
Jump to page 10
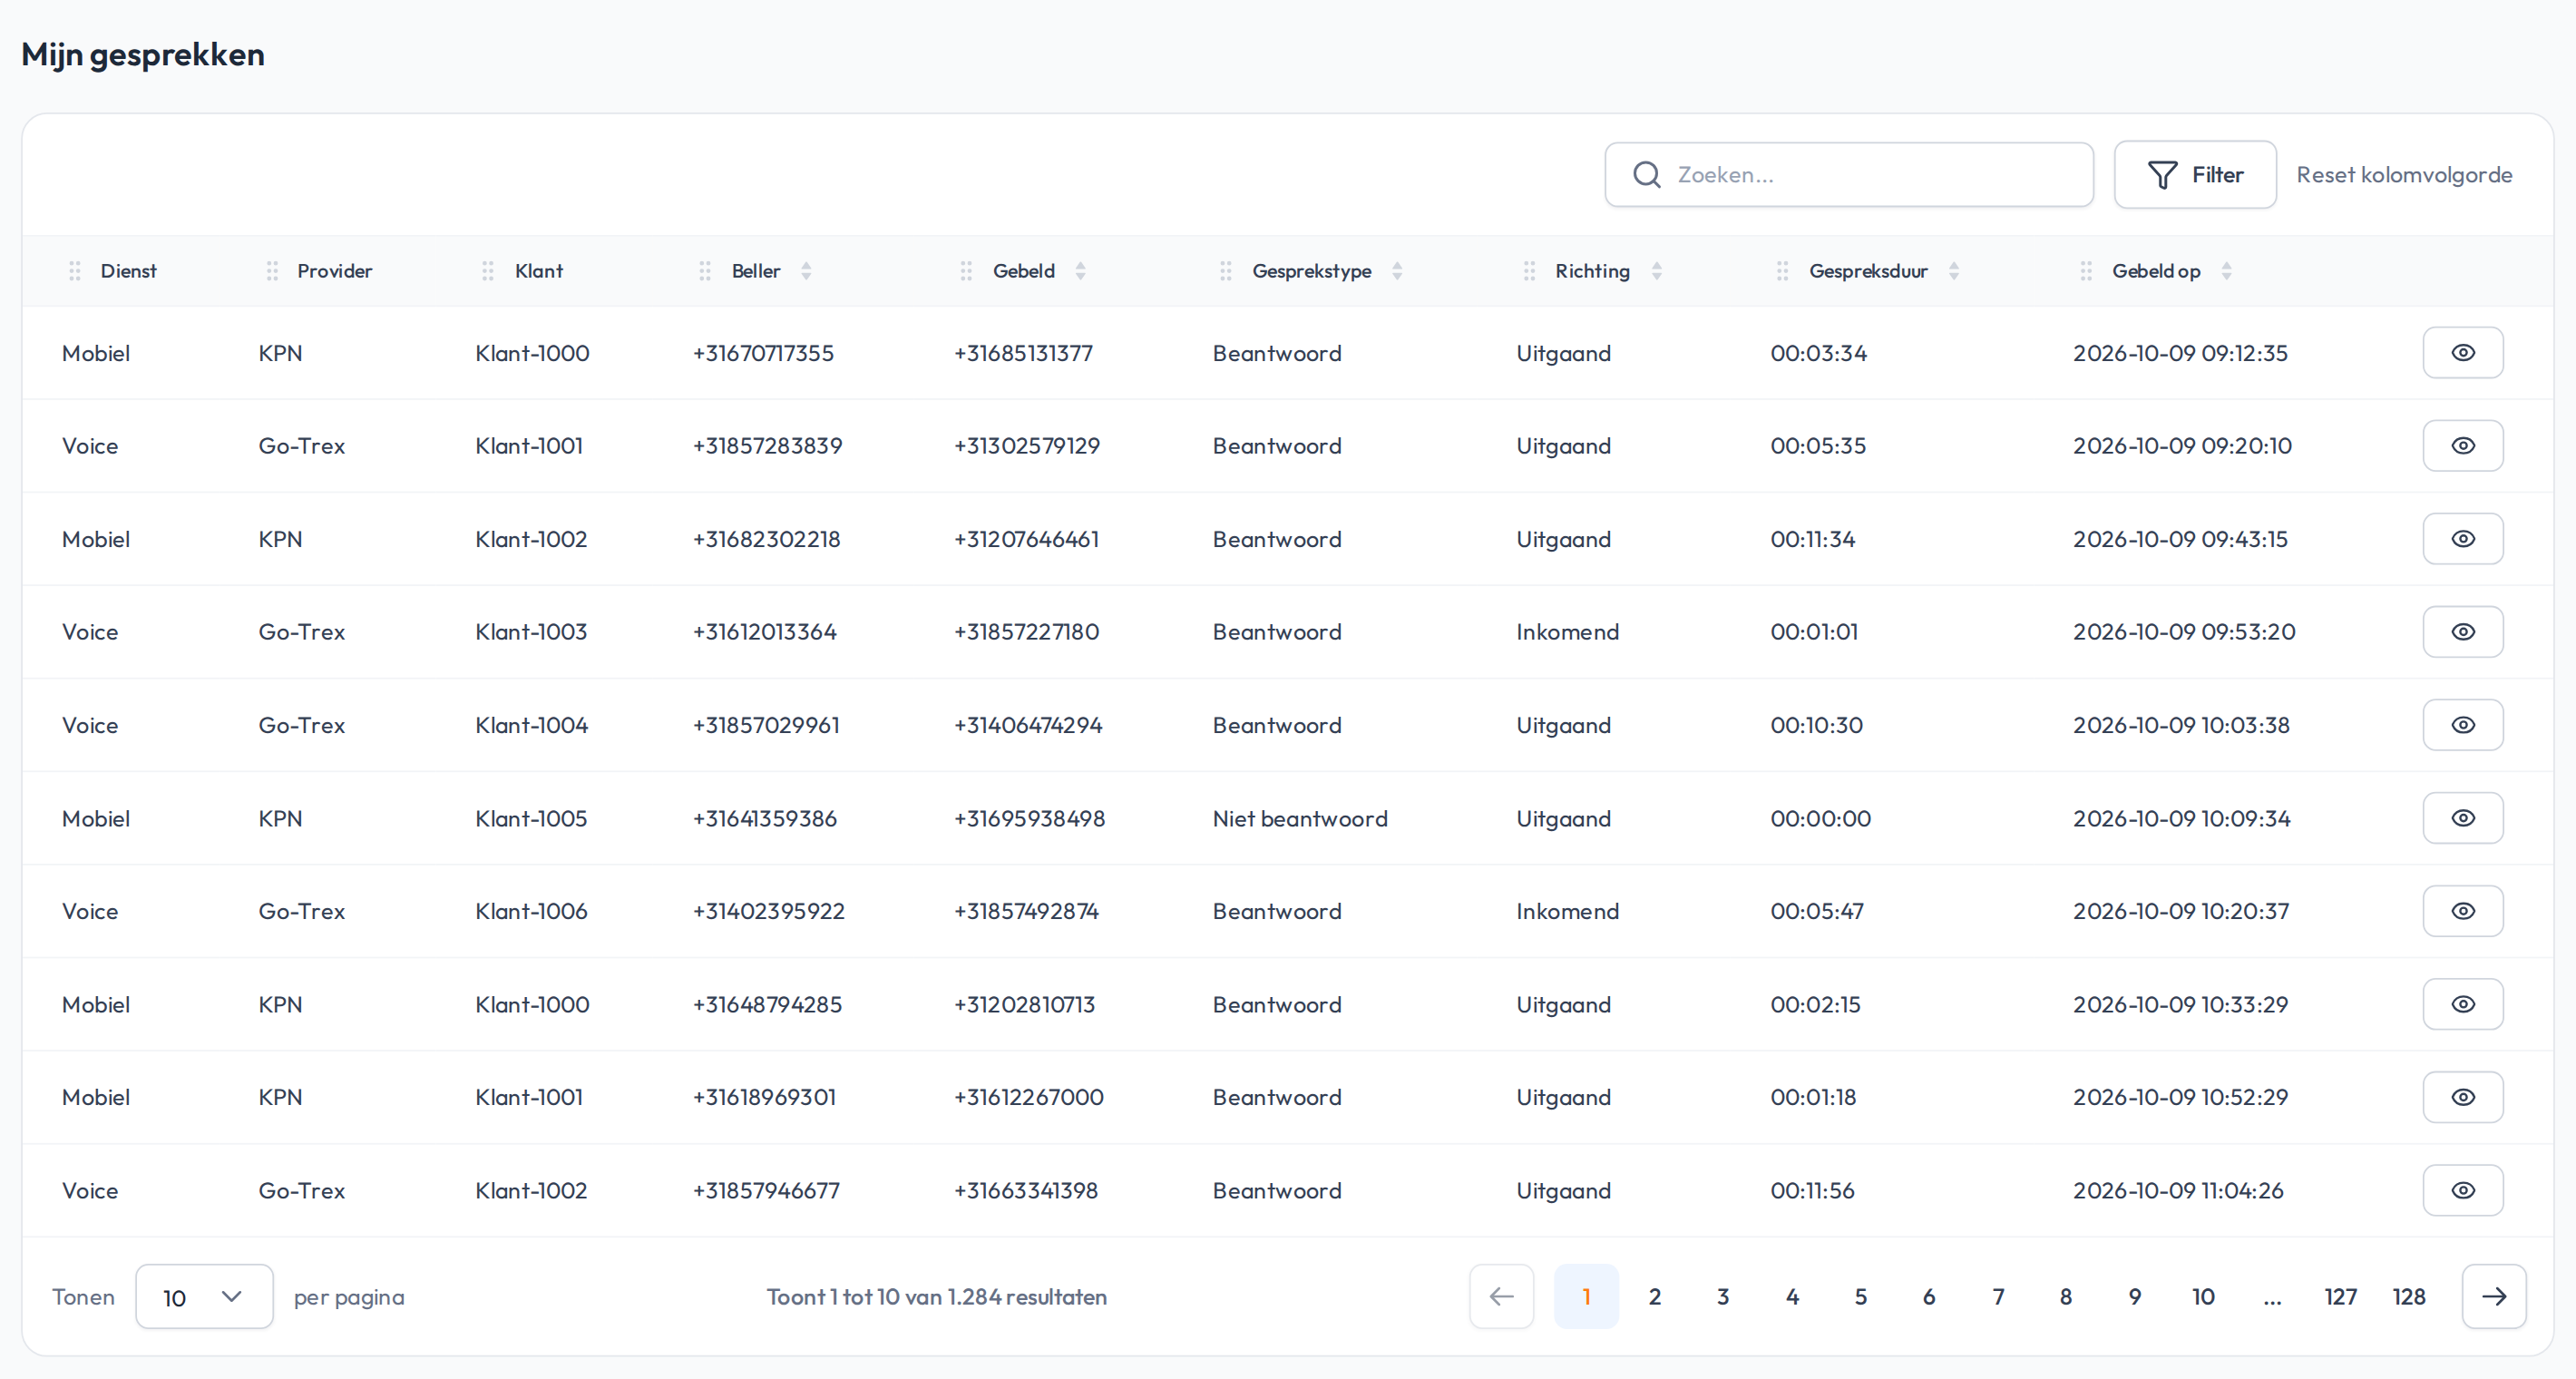point(2203,1297)
